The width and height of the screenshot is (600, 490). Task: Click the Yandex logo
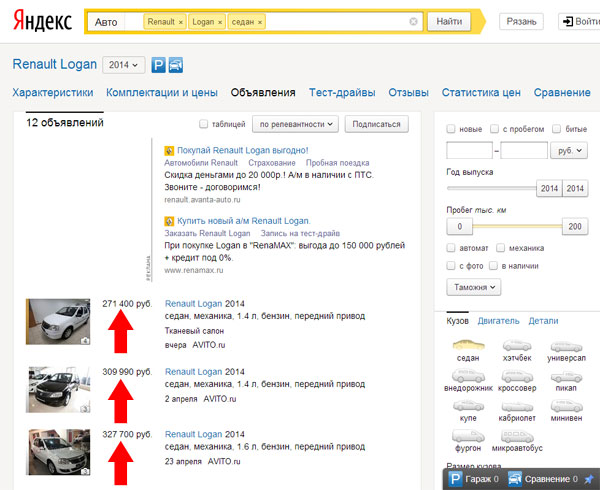pos(42,21)
